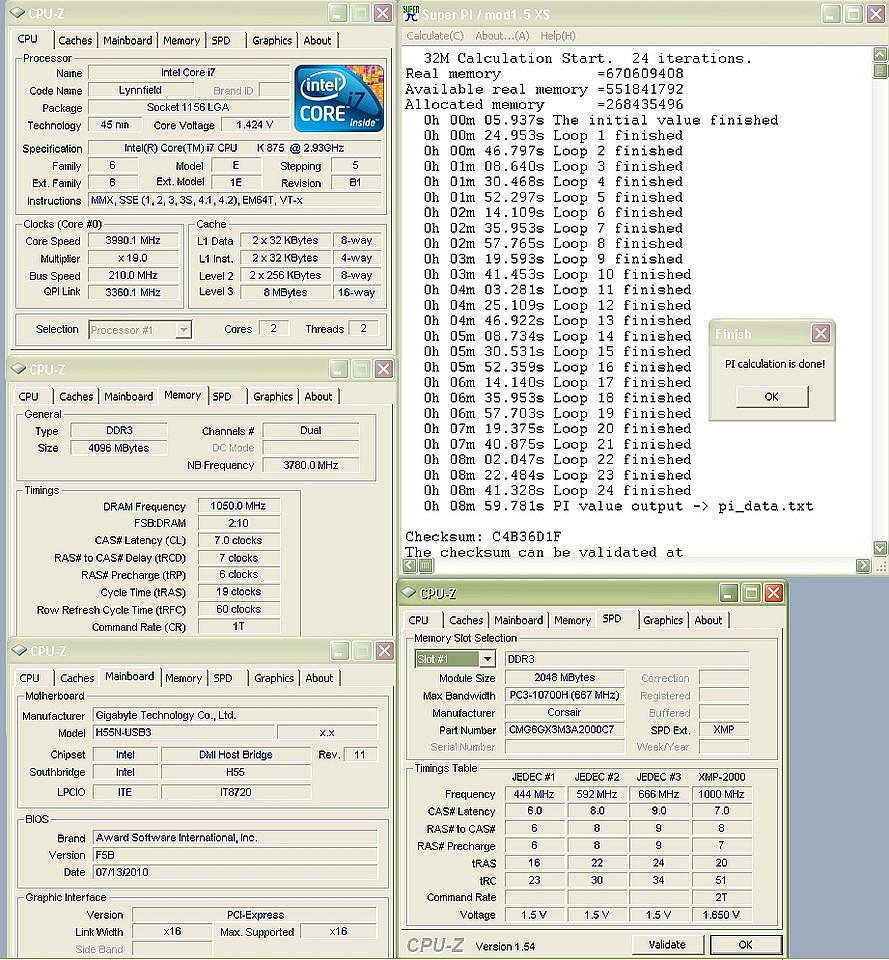Viewport: 889px width, 960px height.
Task: Switch to CPU tab in the SPD window
Action: 418,620
